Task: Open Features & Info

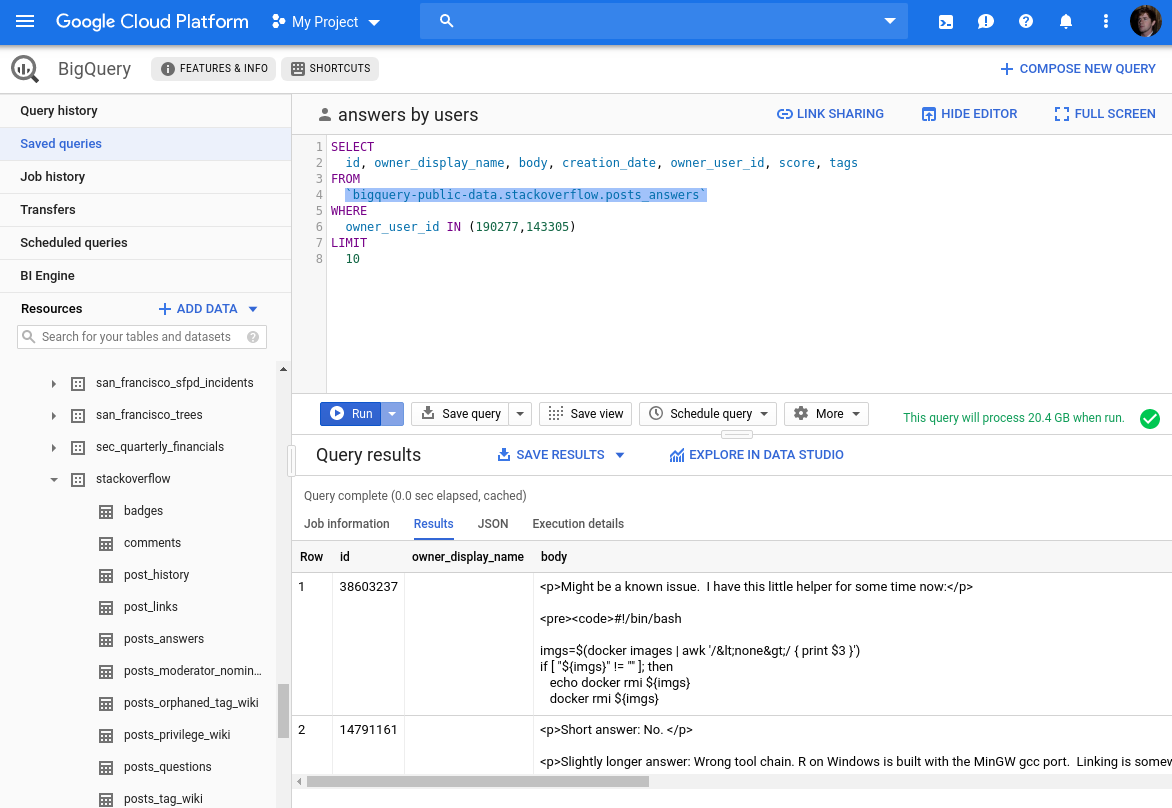Action: tap(214, 69)
